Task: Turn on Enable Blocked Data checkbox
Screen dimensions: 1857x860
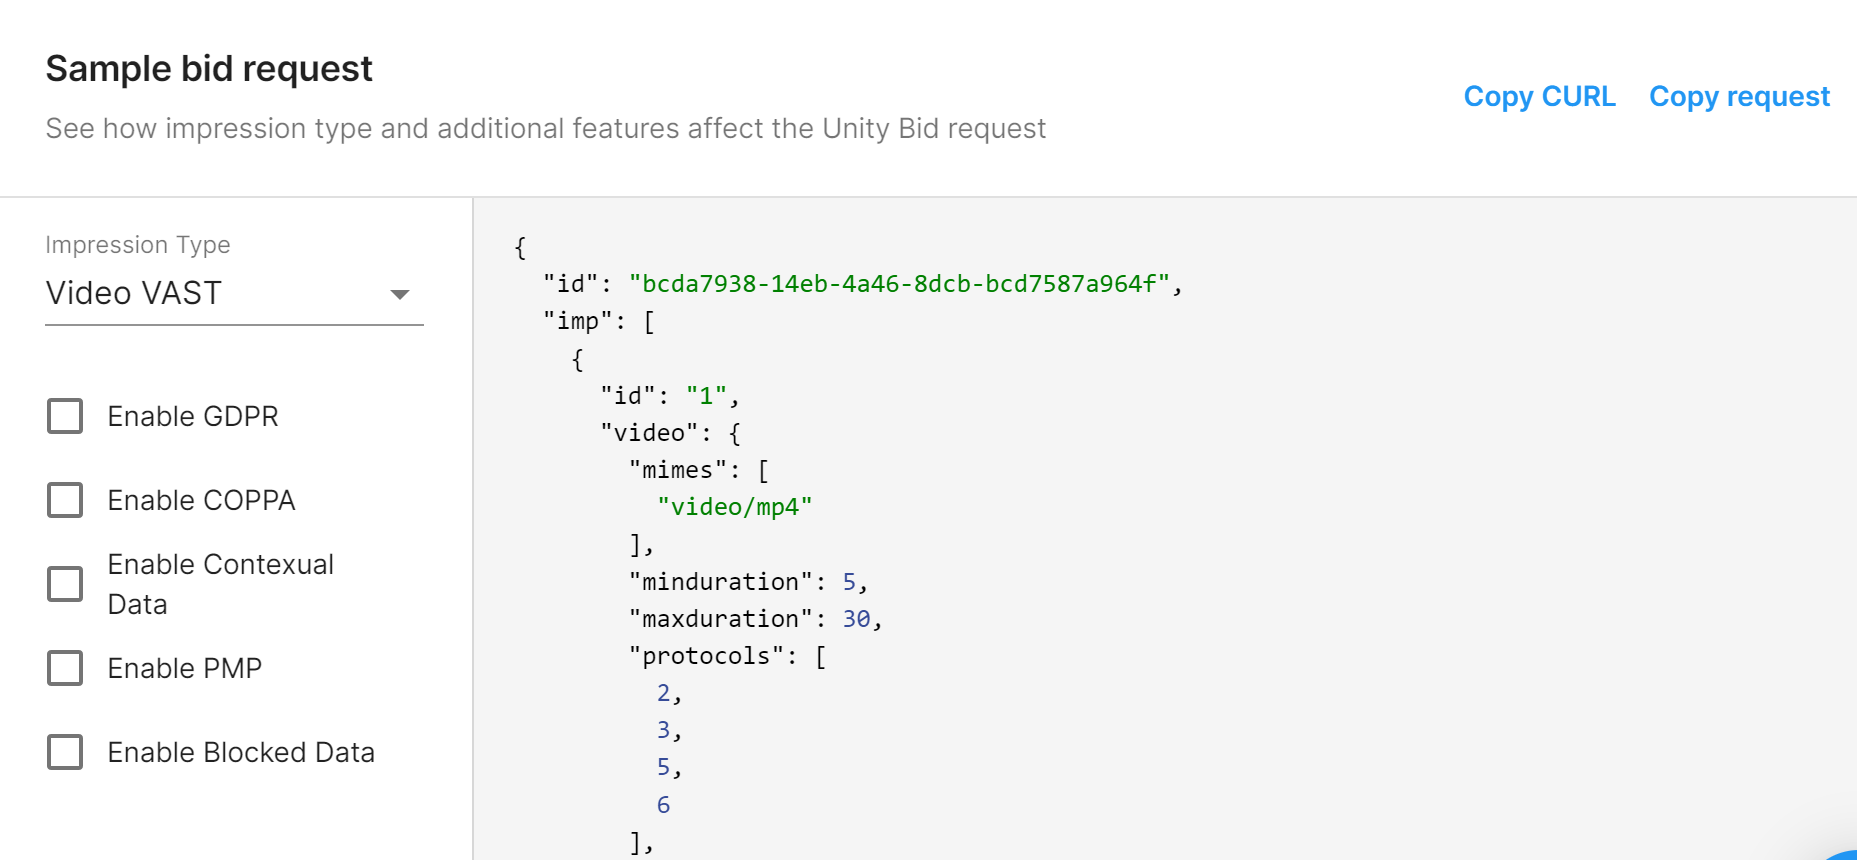Action: (x=66, y=752)
